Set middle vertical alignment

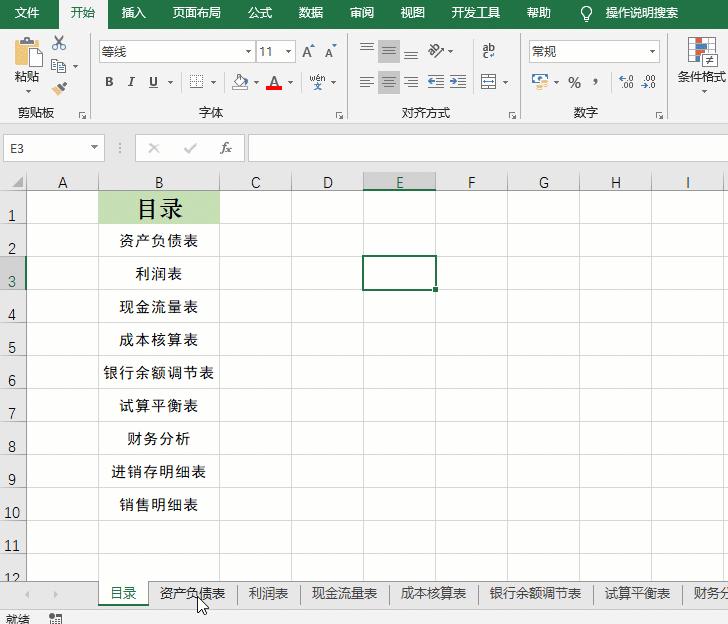pyautogui.click(x=389, y=51)
